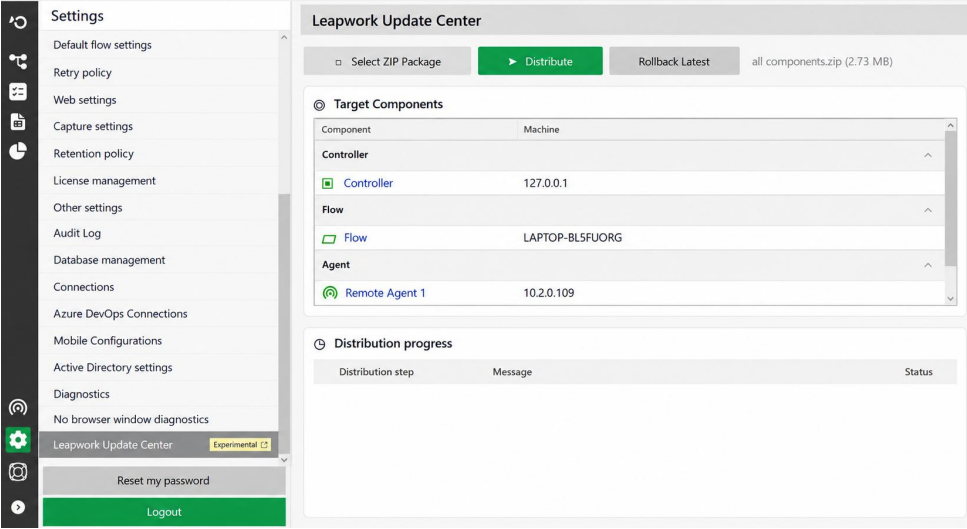Click the Distribution step column header
Image resolution: width=967 pixels, height=529 pixels.
coord(376,372)
